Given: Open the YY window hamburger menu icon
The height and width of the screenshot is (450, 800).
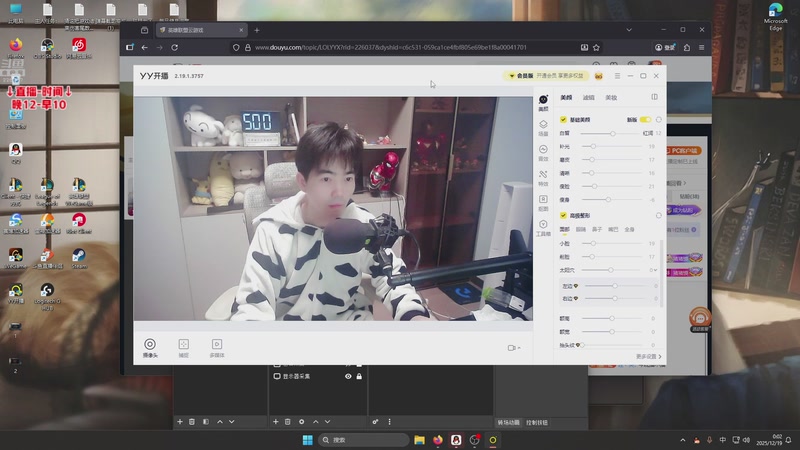Looking at the screenshot, I should (617, 76).
